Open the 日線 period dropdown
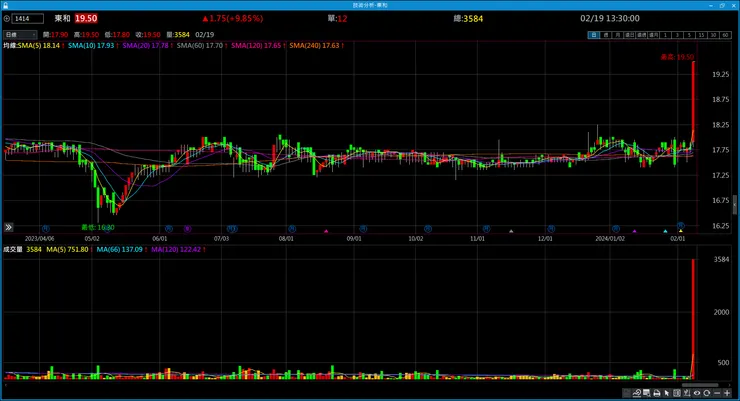The image size is (740, 401). (x=20, y=35)
